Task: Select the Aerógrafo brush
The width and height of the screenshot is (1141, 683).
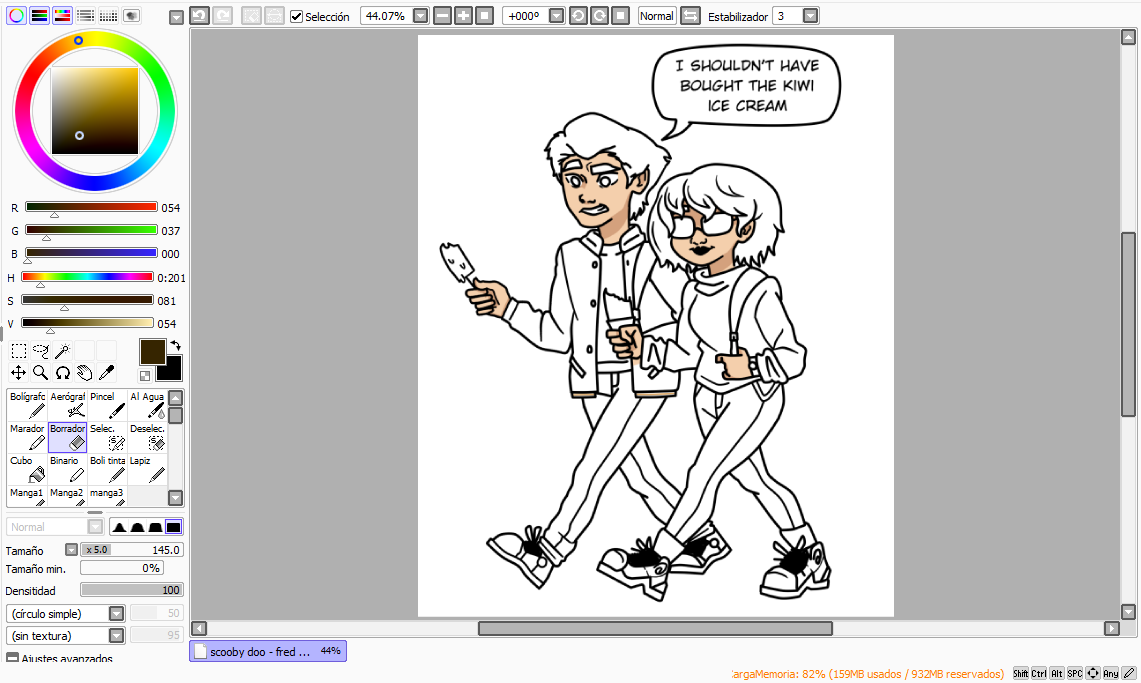Action: (x=67, y=405)
